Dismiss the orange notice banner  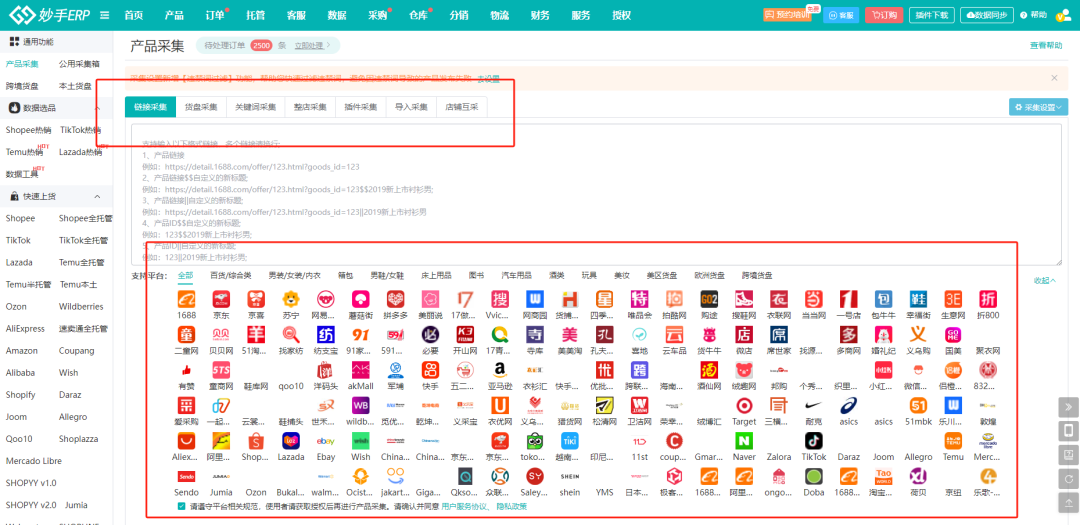pyautogui.click(x=1054, y=79)
